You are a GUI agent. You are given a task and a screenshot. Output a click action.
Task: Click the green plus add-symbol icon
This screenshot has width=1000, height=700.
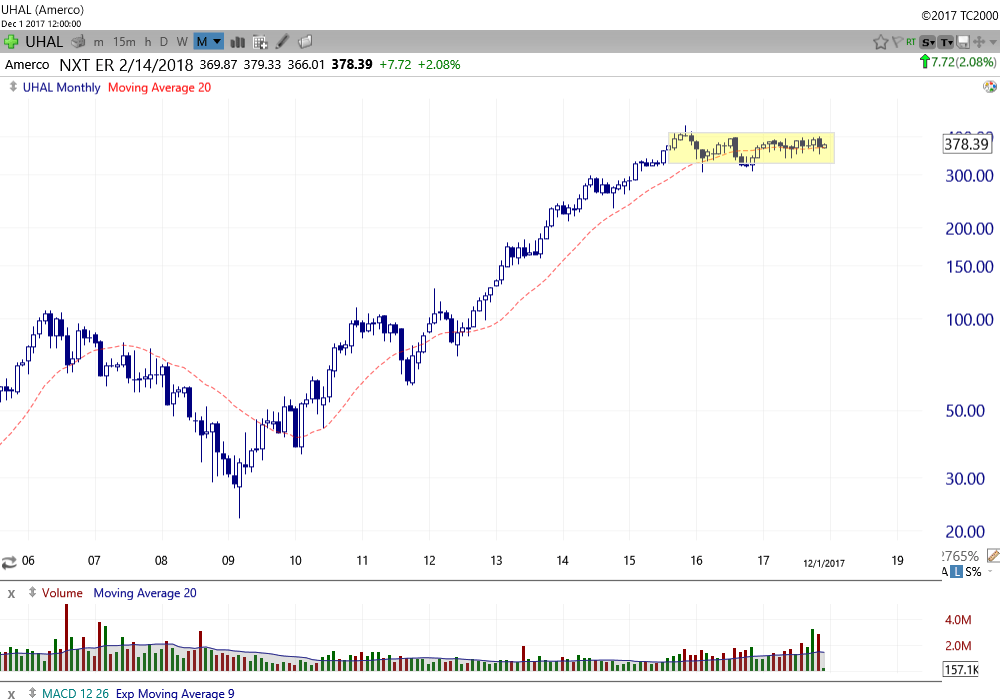tap(11, 41)
